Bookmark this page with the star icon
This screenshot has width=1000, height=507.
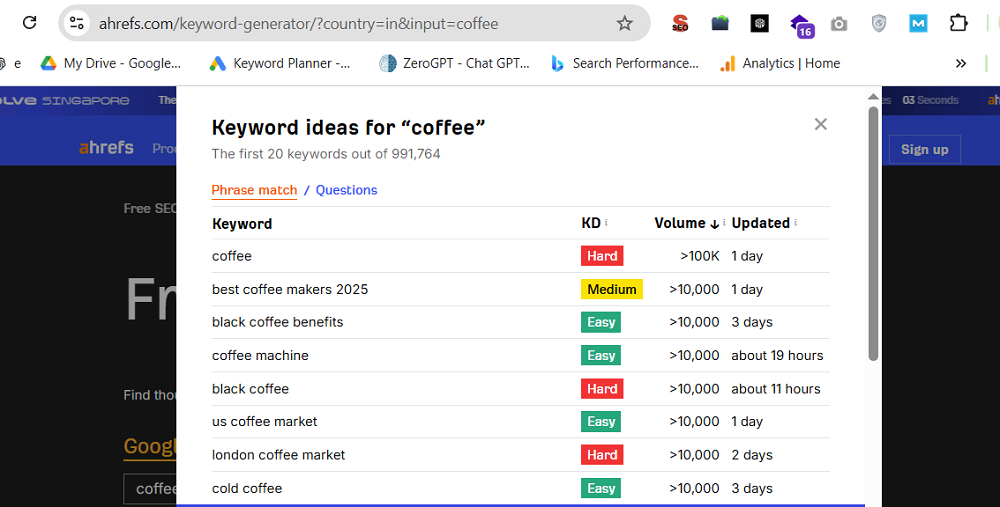tap(624, 24)
